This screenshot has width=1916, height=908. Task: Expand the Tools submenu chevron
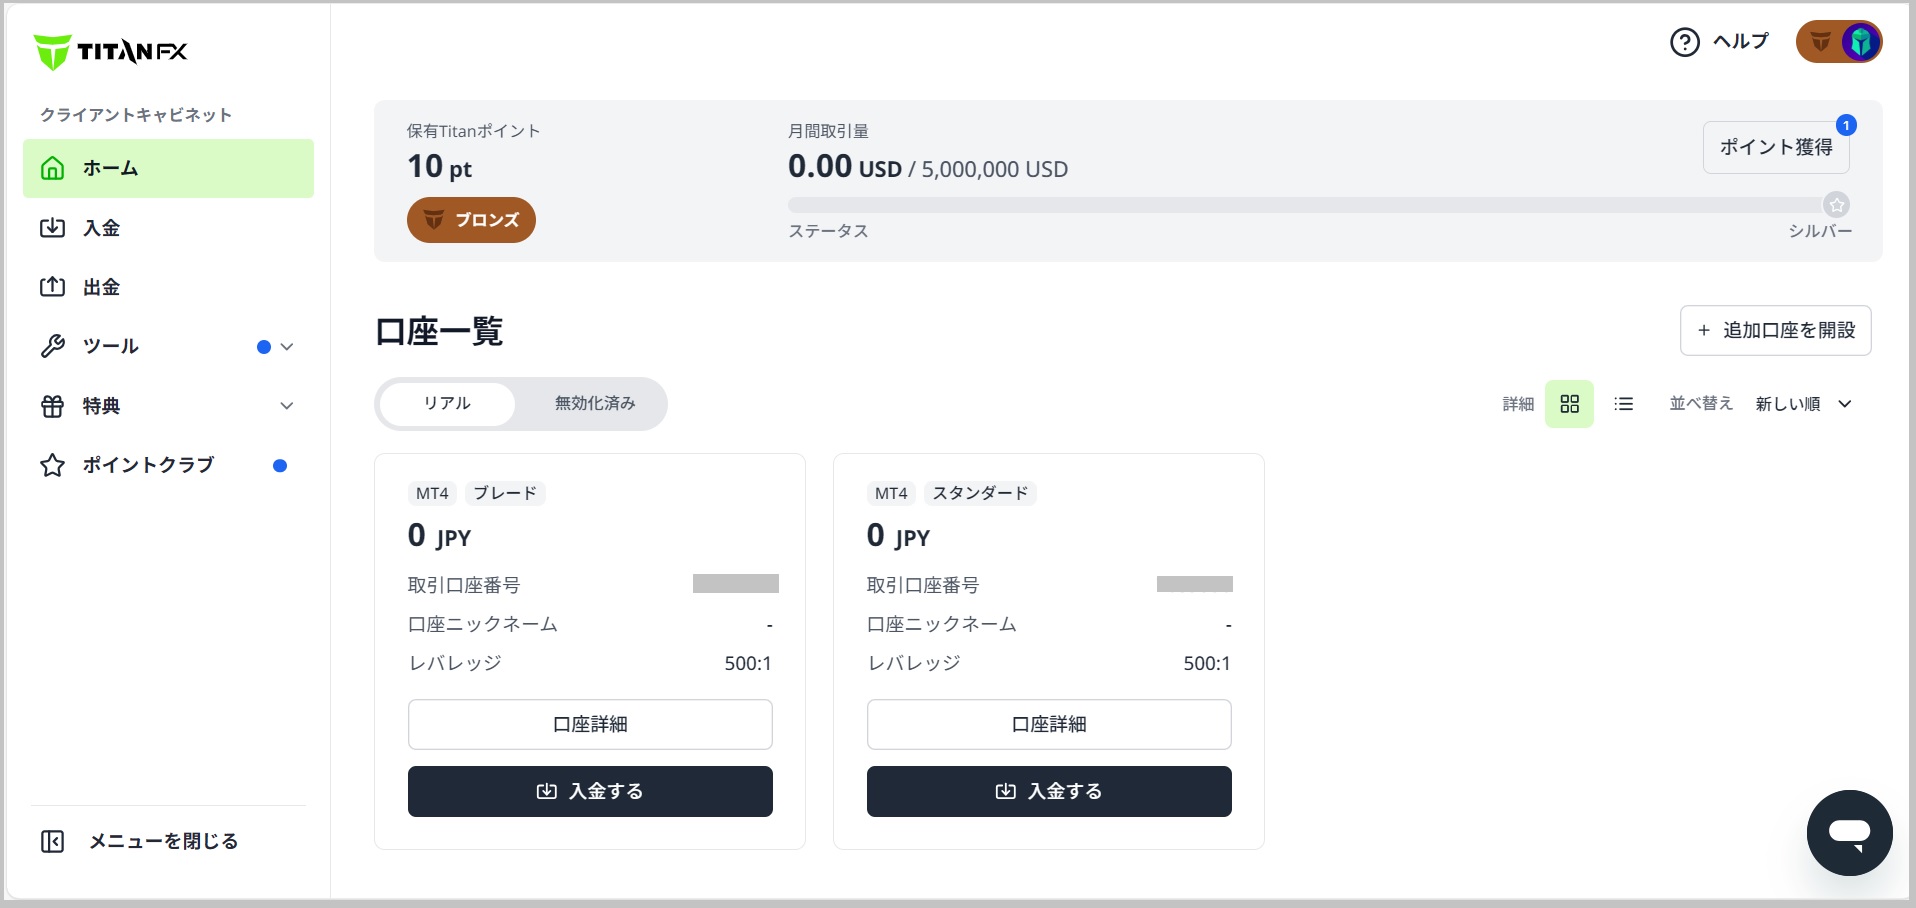pyautogui.click(x=287, y=347)
